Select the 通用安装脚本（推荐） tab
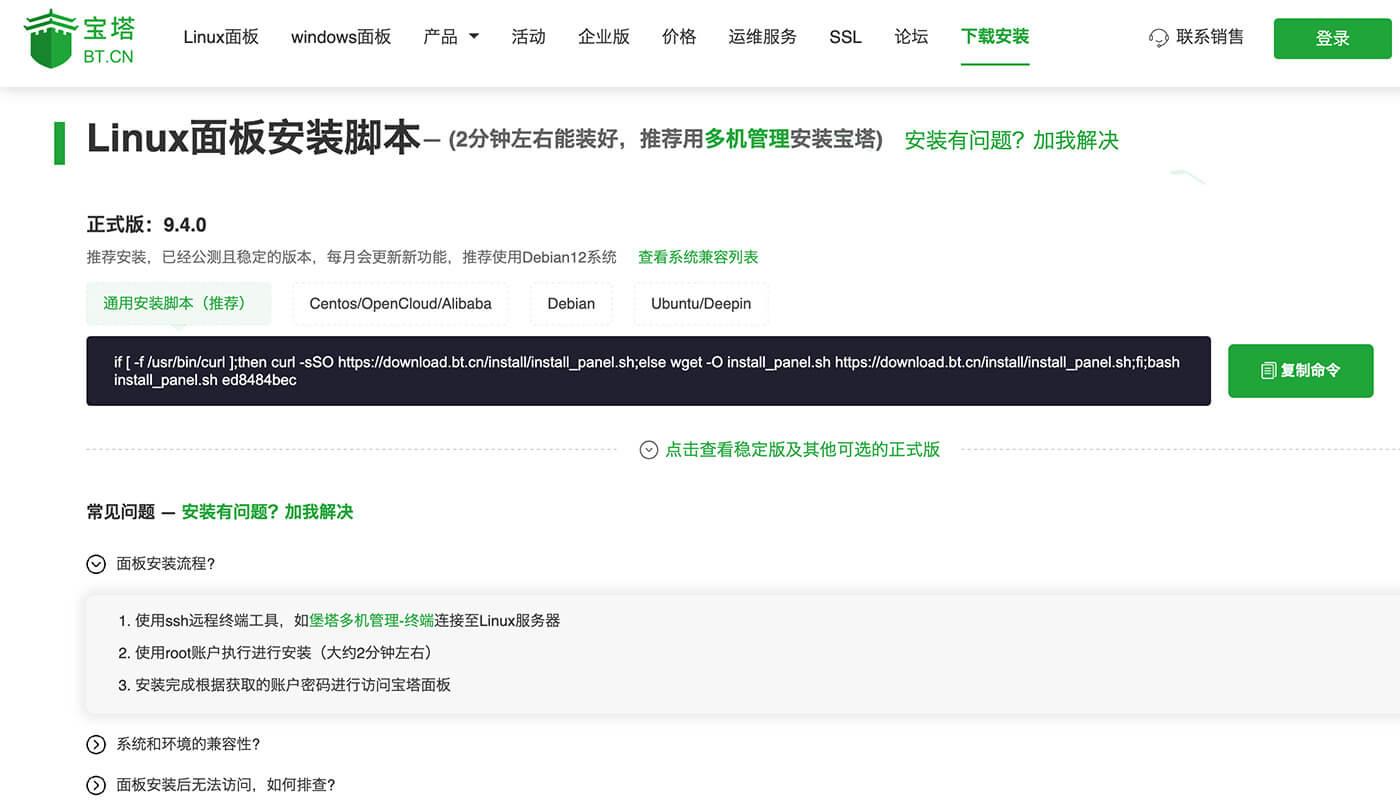Screen dimensions: 1400x800 click(178, 303)
